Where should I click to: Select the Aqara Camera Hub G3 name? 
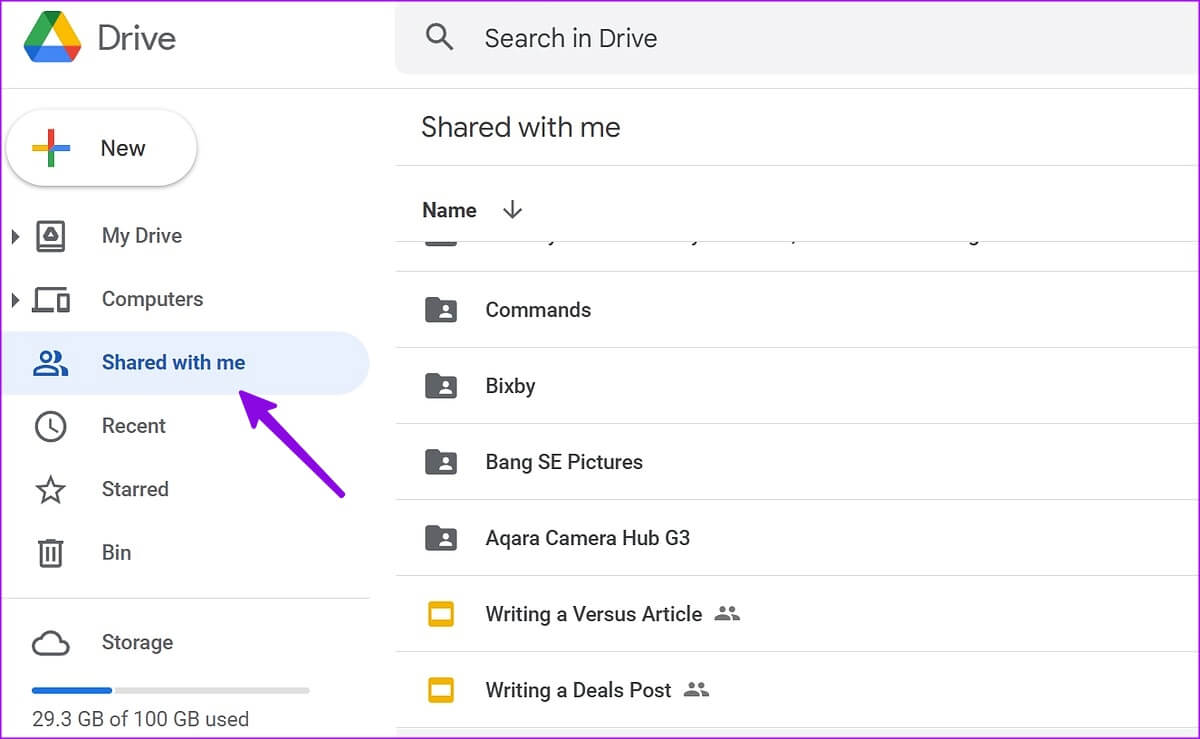(588, 538)
